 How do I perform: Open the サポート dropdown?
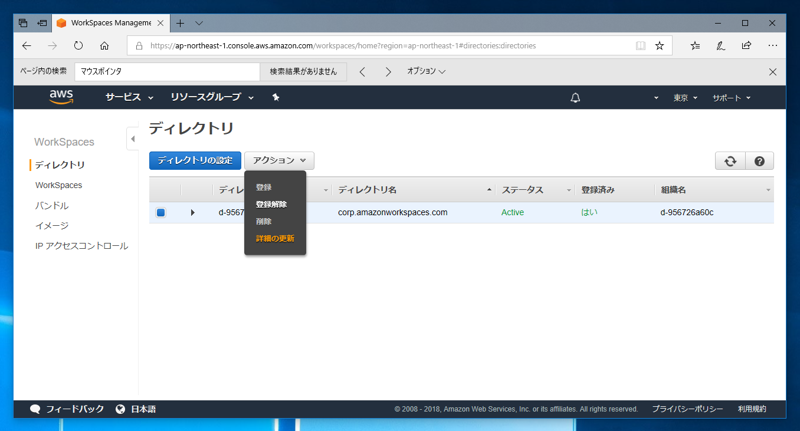point(731,97)
